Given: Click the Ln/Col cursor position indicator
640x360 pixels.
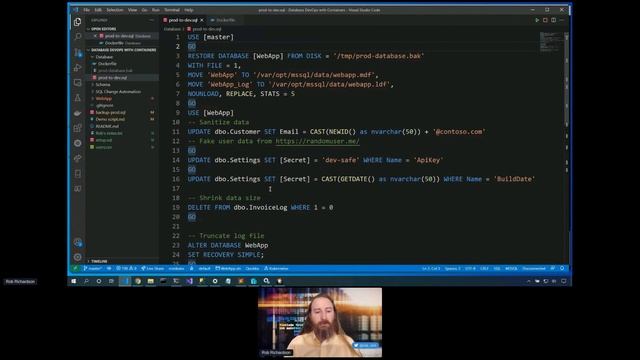Looking at the screenshot, I should click(431, 269).
